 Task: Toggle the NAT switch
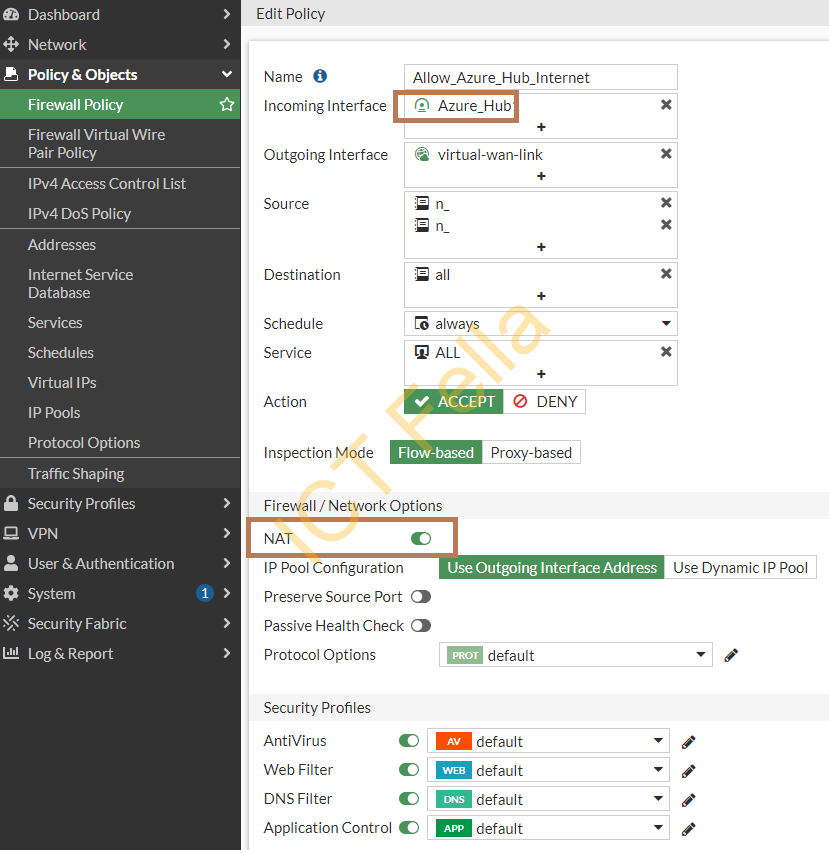click(x=421, y=539)
